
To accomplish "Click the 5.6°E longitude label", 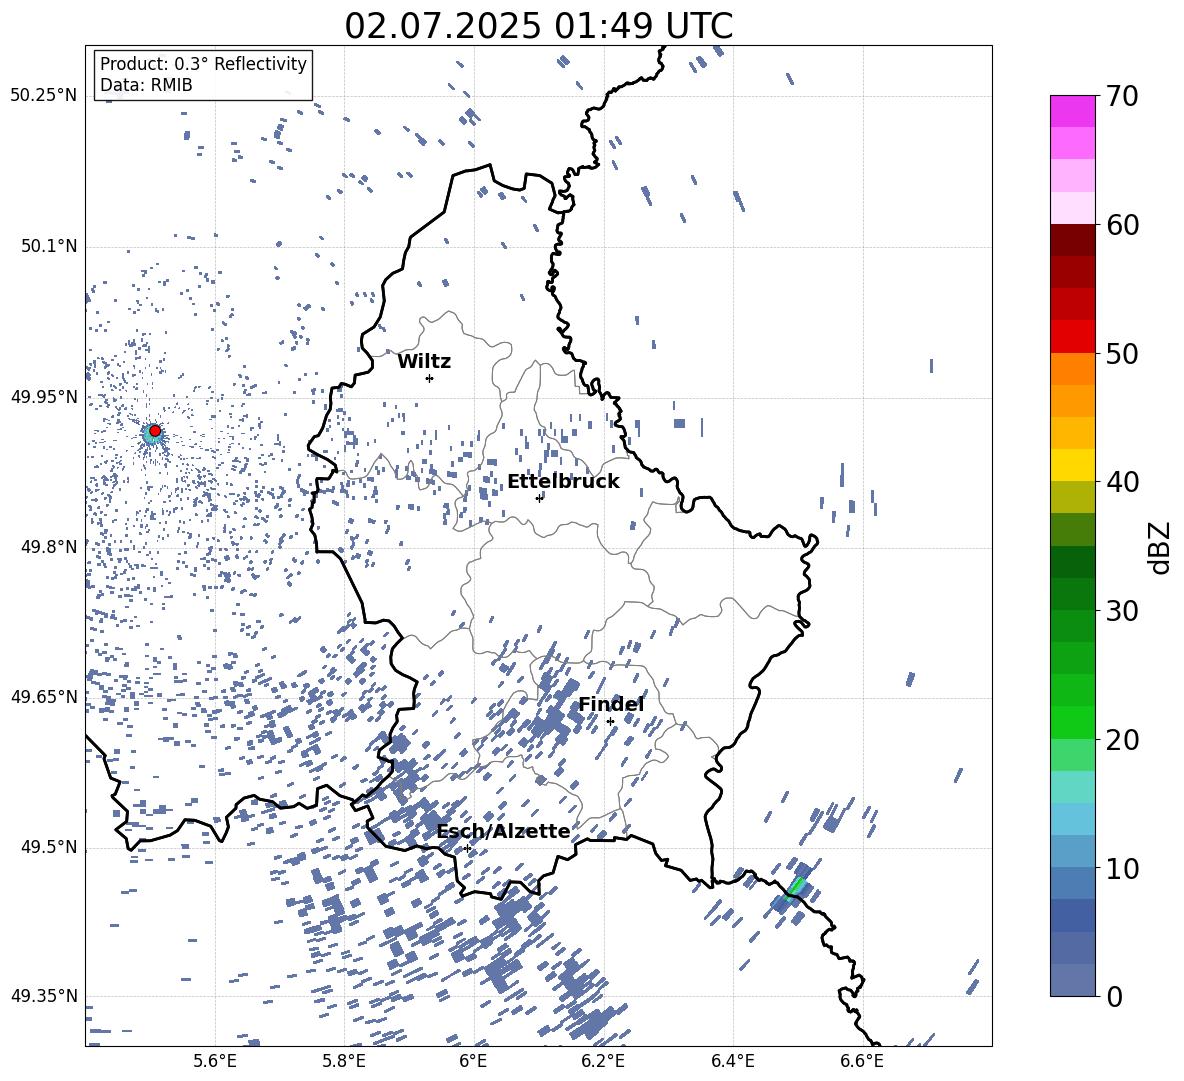I will coord(215,1061).
